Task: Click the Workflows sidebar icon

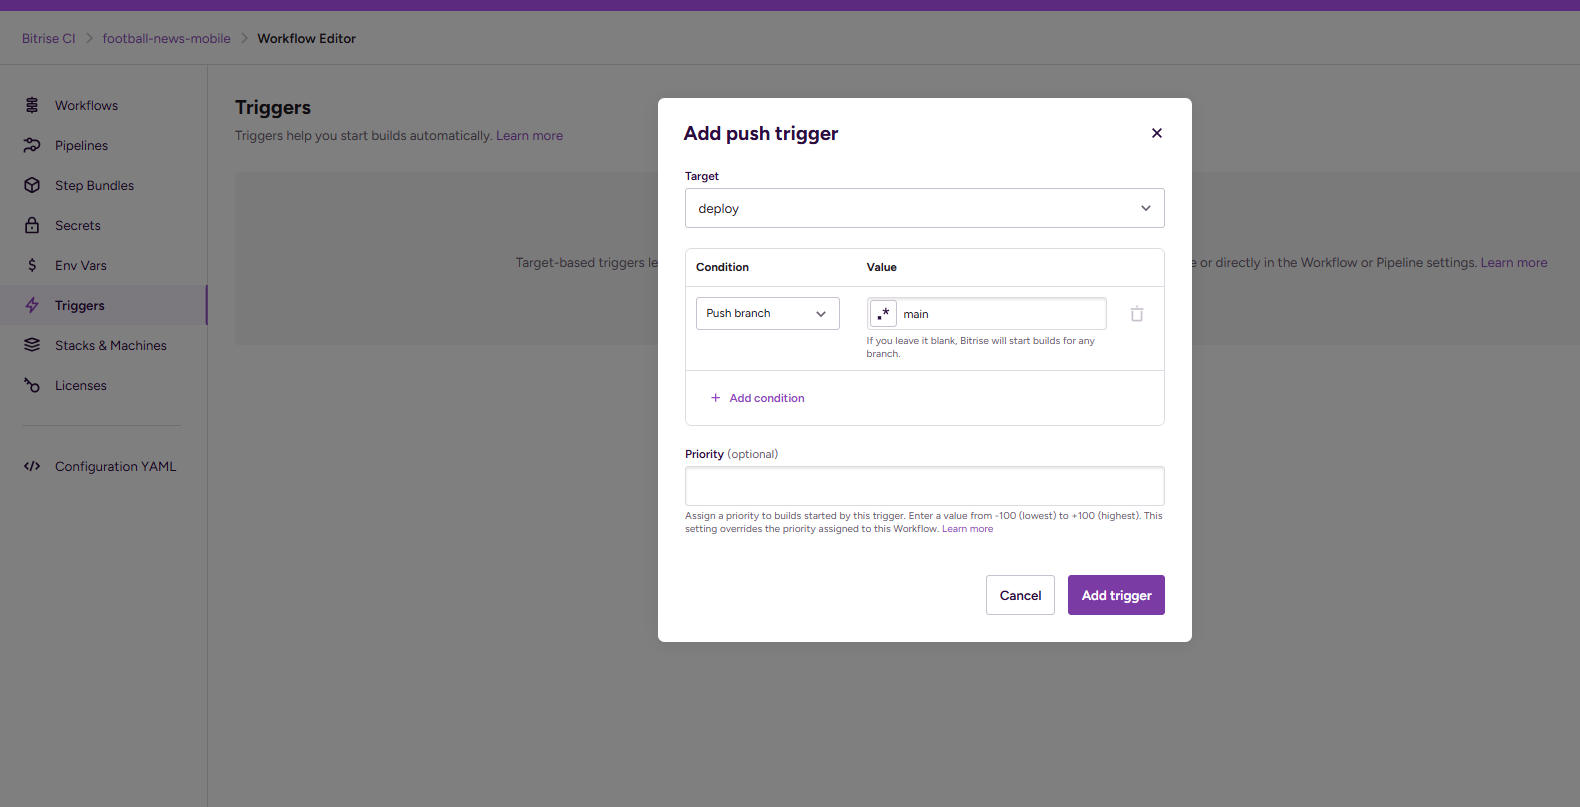Action: pyautogui.click(x=32, y=105)
